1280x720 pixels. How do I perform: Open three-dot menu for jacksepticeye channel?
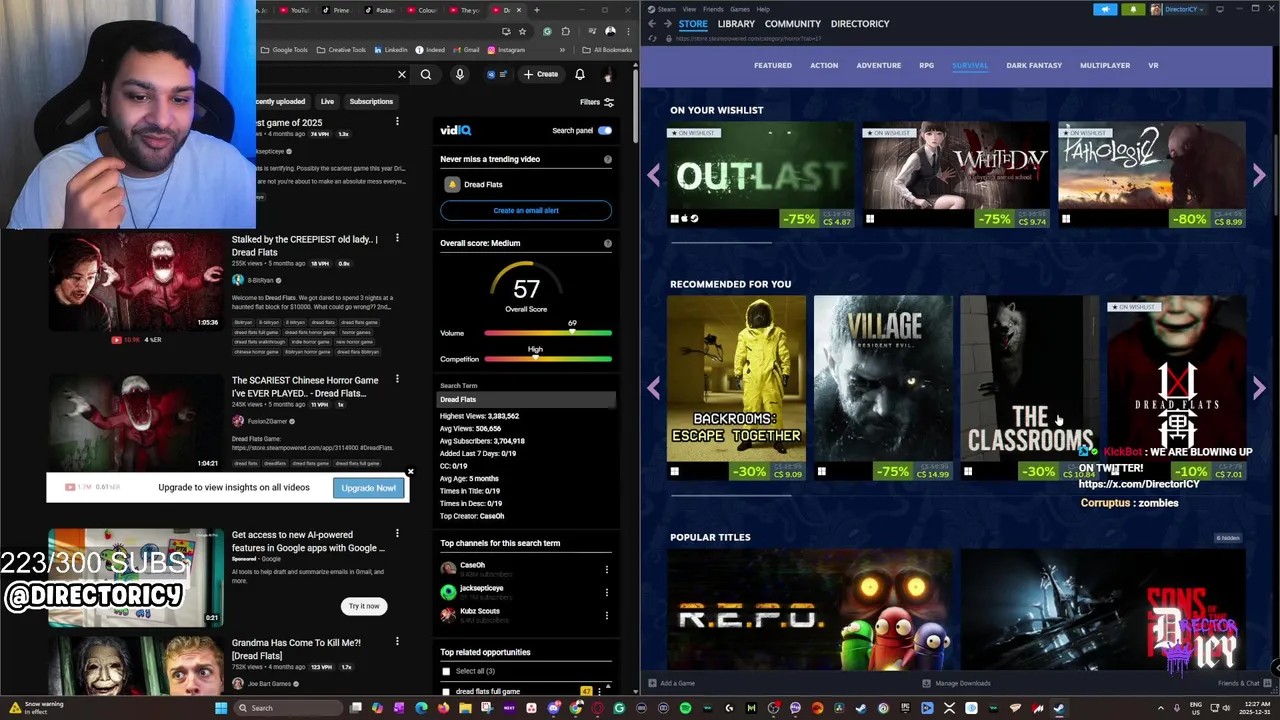(x=606, y=592)
